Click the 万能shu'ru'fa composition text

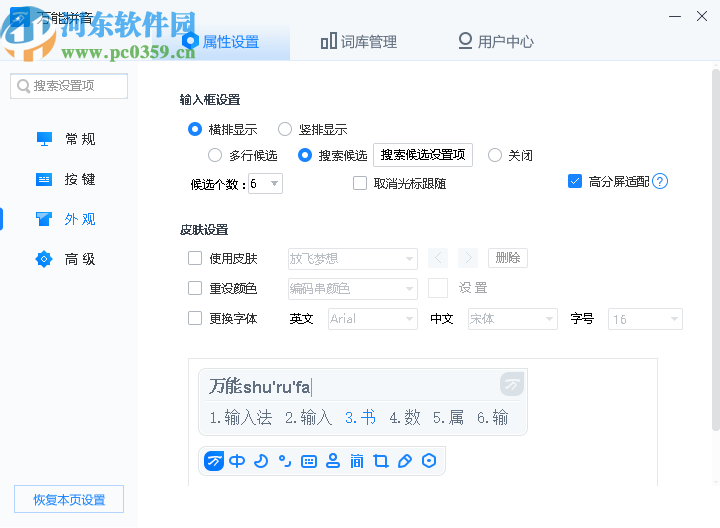click(260, 387)
